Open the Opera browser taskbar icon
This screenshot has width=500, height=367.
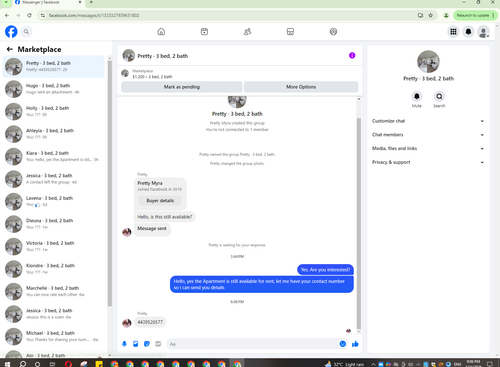pyautogui.click(x=69, y=364)
